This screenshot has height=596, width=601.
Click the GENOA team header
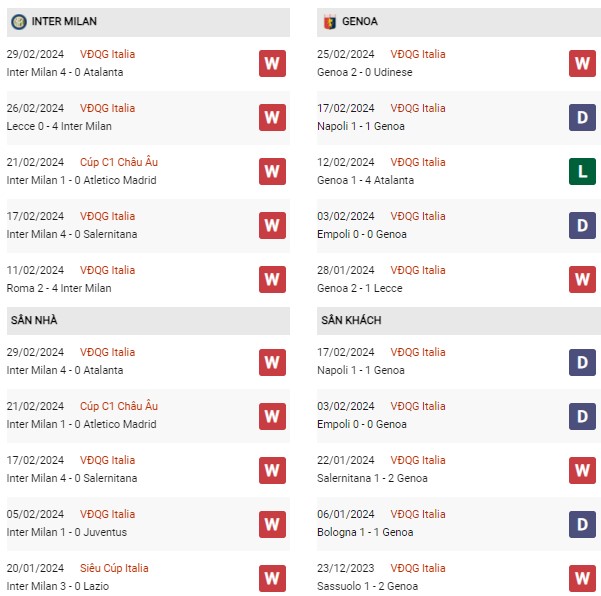[x=459, y=22]
